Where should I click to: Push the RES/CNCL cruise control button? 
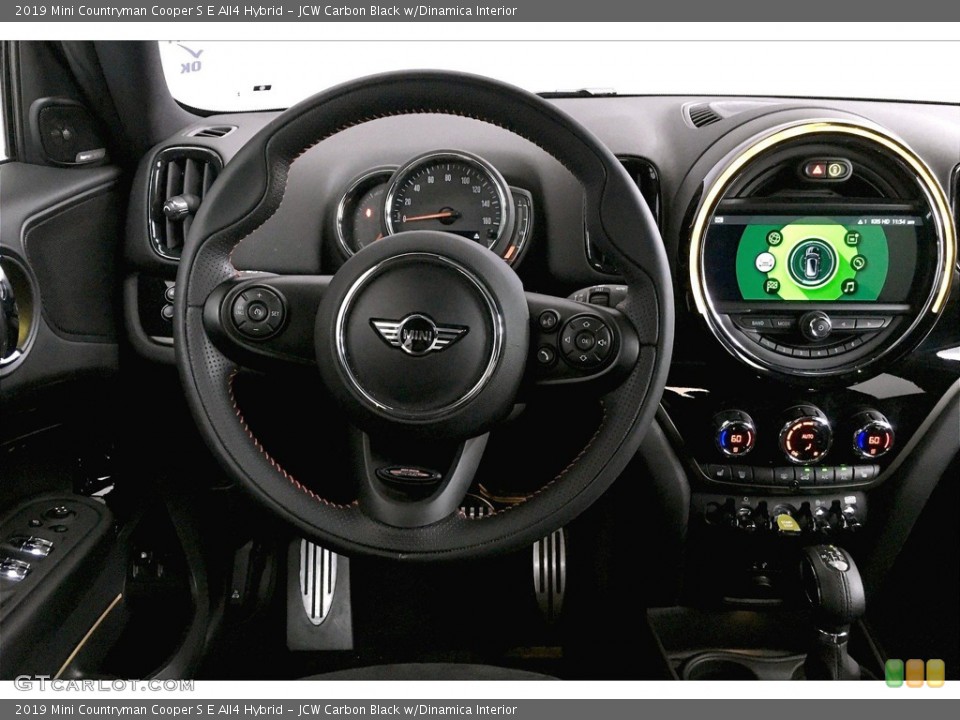240,312
